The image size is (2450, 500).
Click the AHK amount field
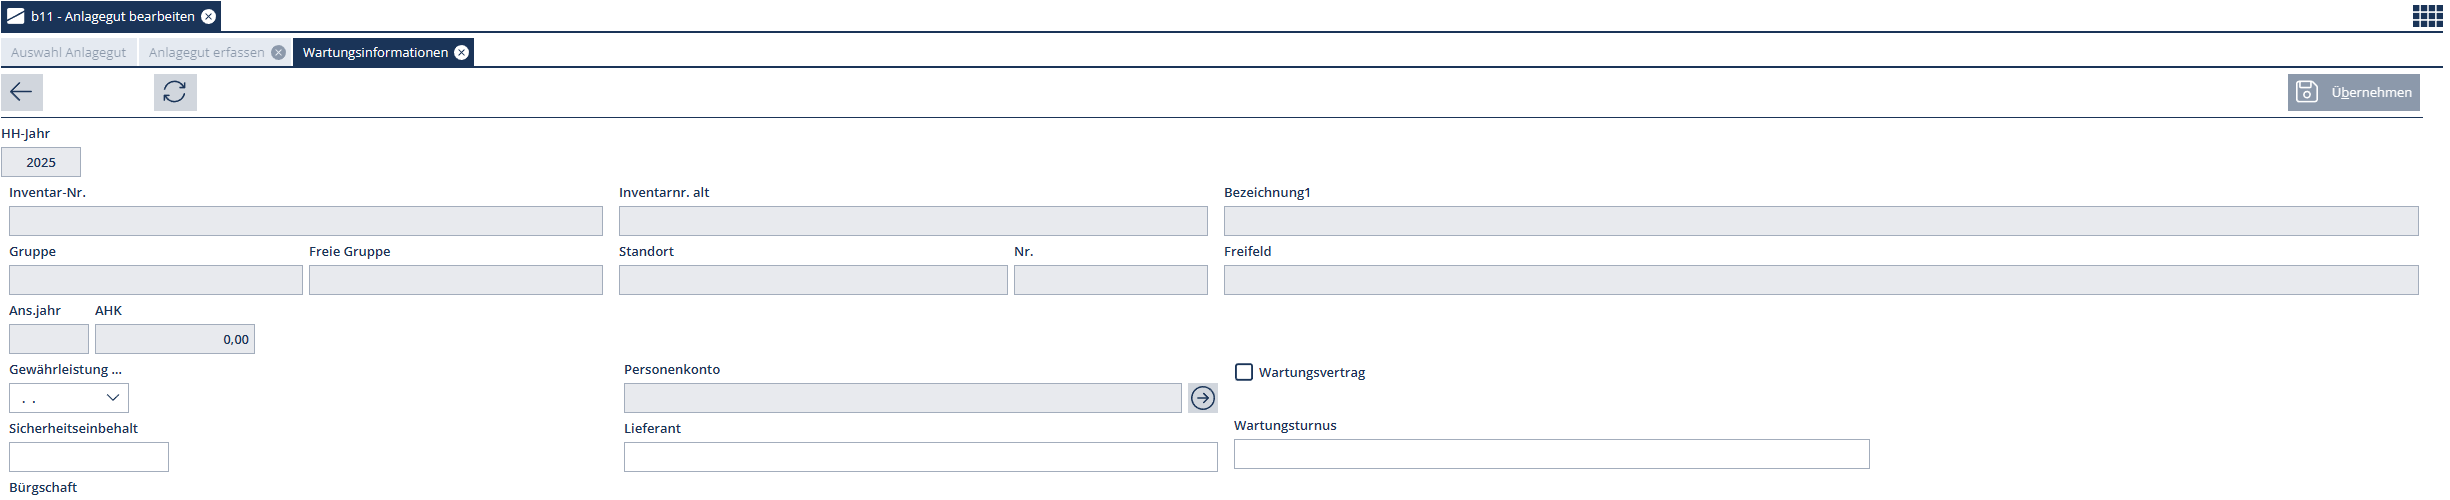pyautogui.click(x=175, y=339)
